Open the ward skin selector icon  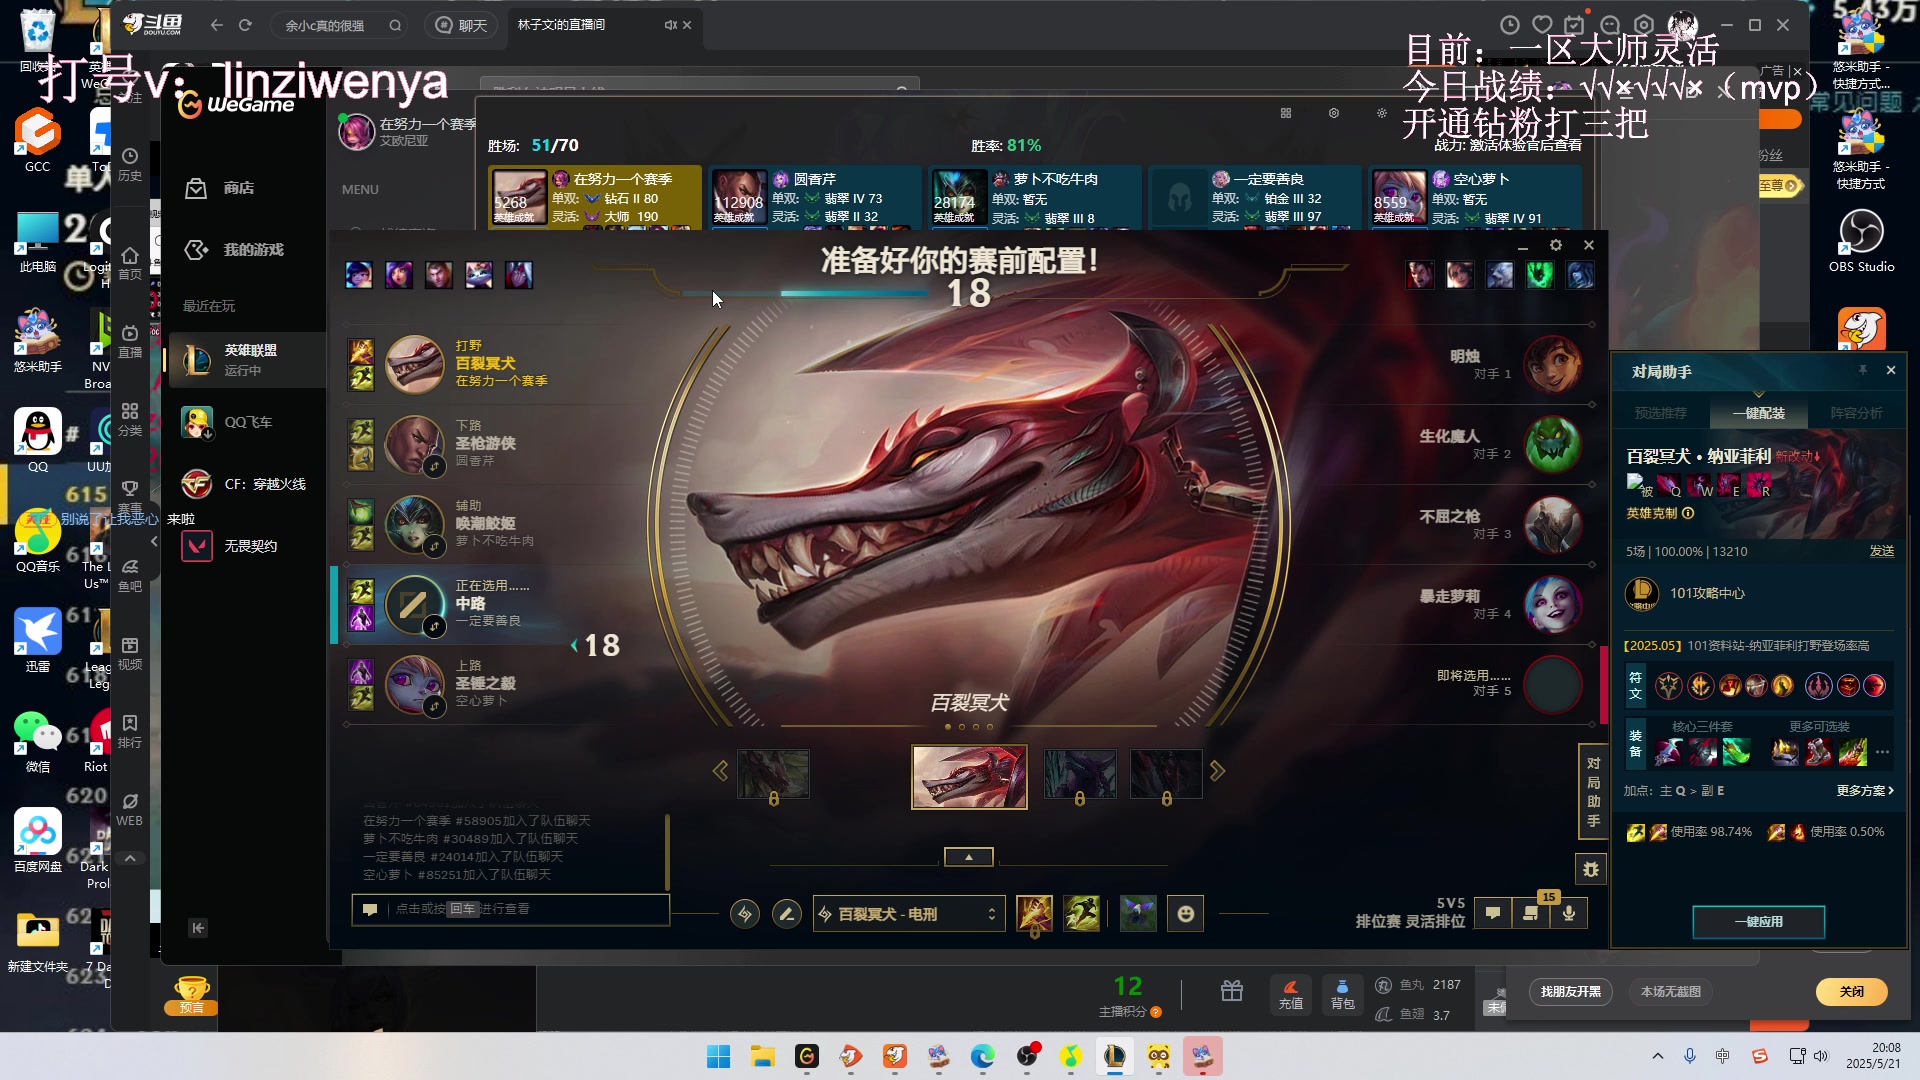1138,914
